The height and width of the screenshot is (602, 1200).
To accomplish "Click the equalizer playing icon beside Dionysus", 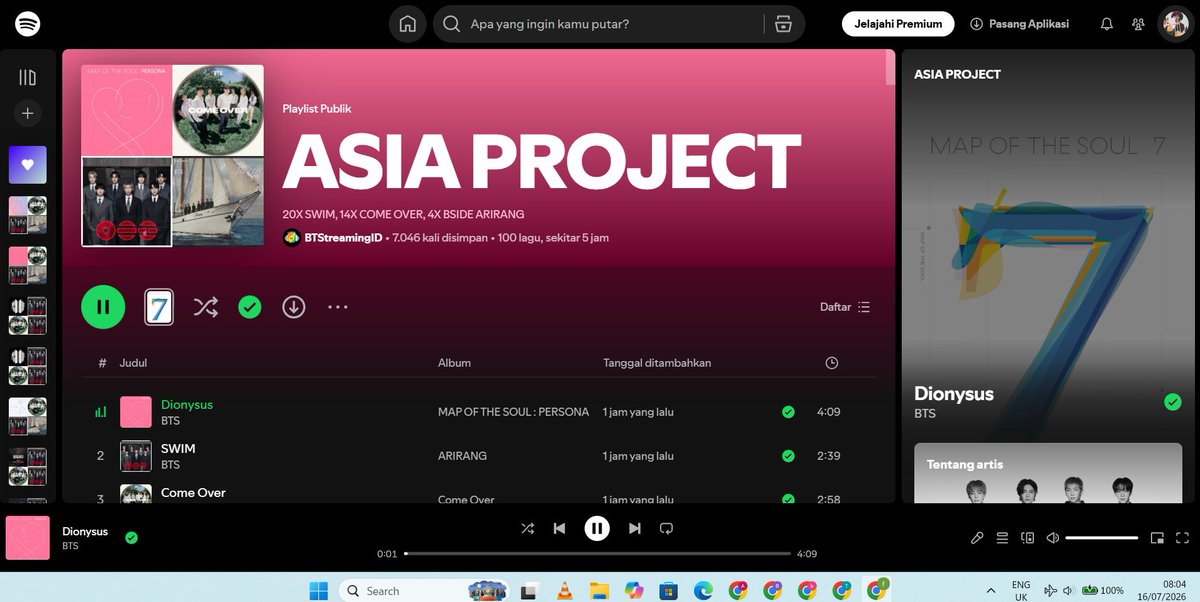I will 101,412.
